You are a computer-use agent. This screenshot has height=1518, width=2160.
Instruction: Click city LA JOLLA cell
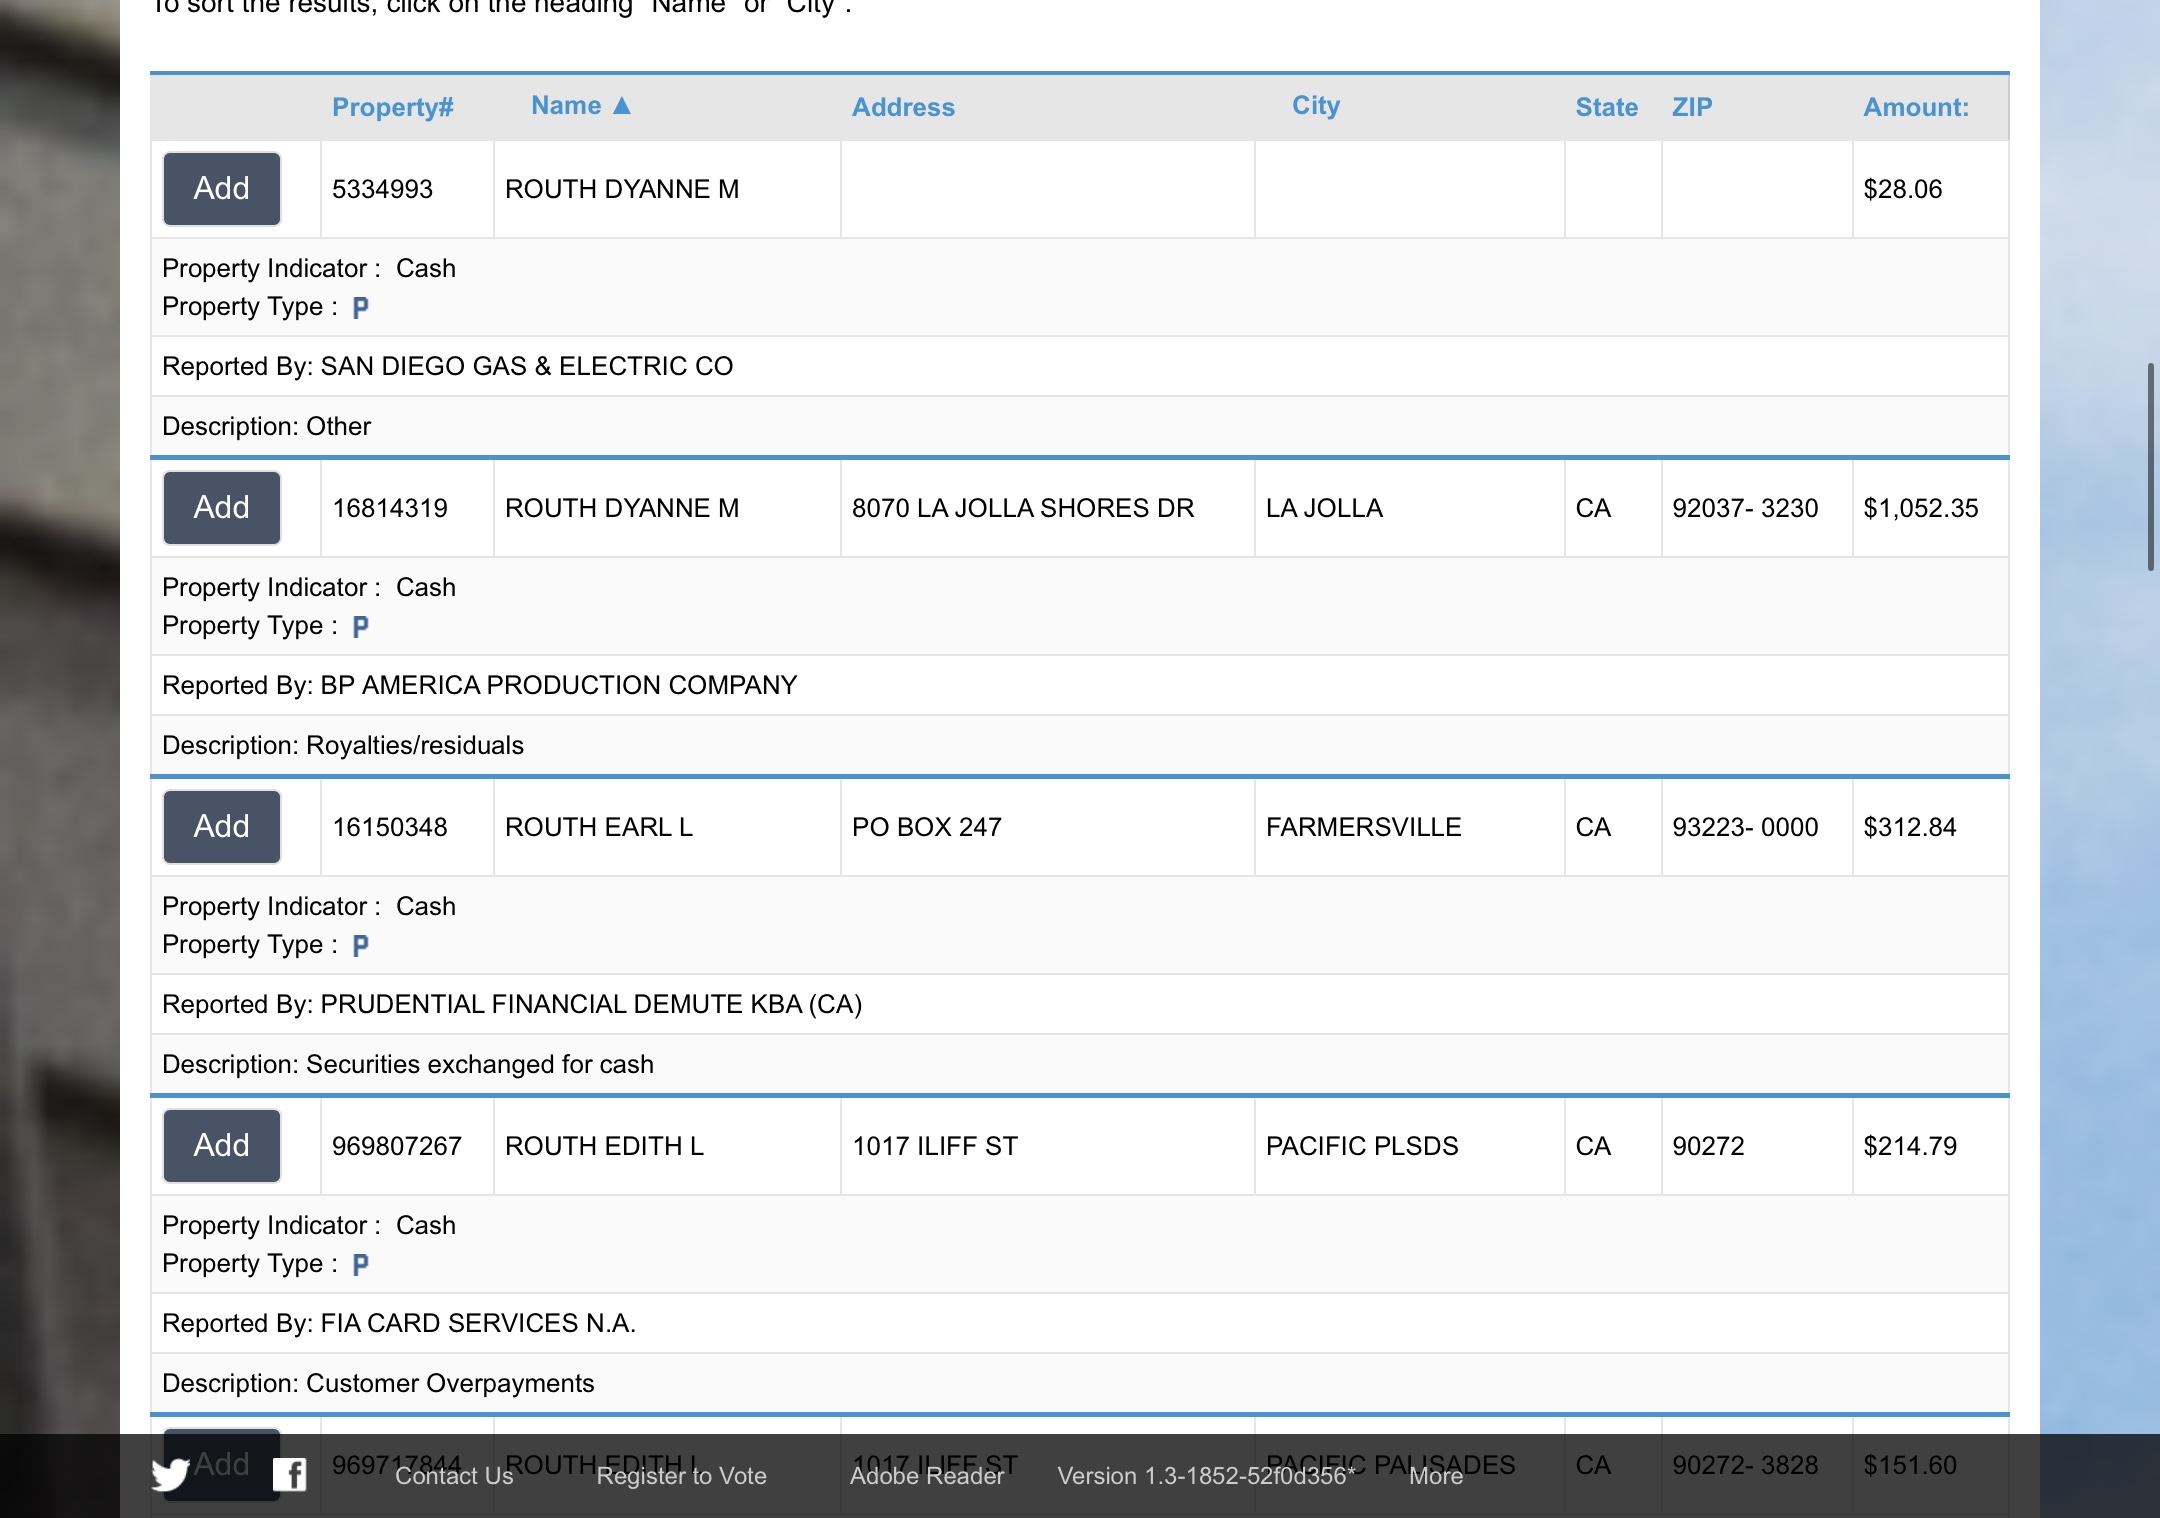[x=1410, y=508]
